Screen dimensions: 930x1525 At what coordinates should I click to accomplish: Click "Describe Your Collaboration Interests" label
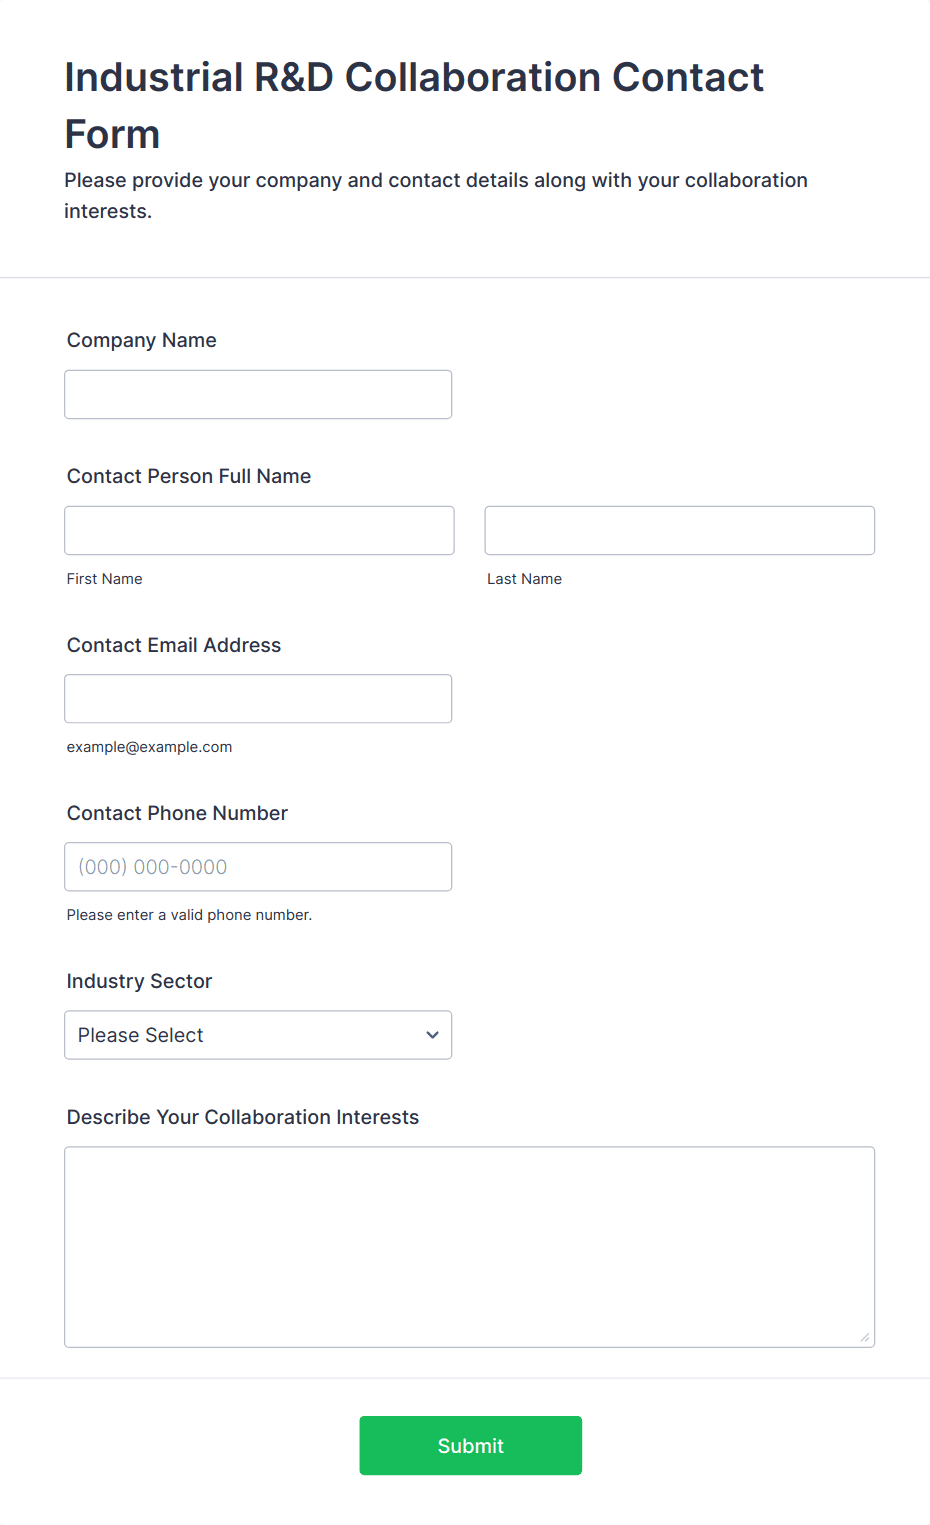(243, 1117)
